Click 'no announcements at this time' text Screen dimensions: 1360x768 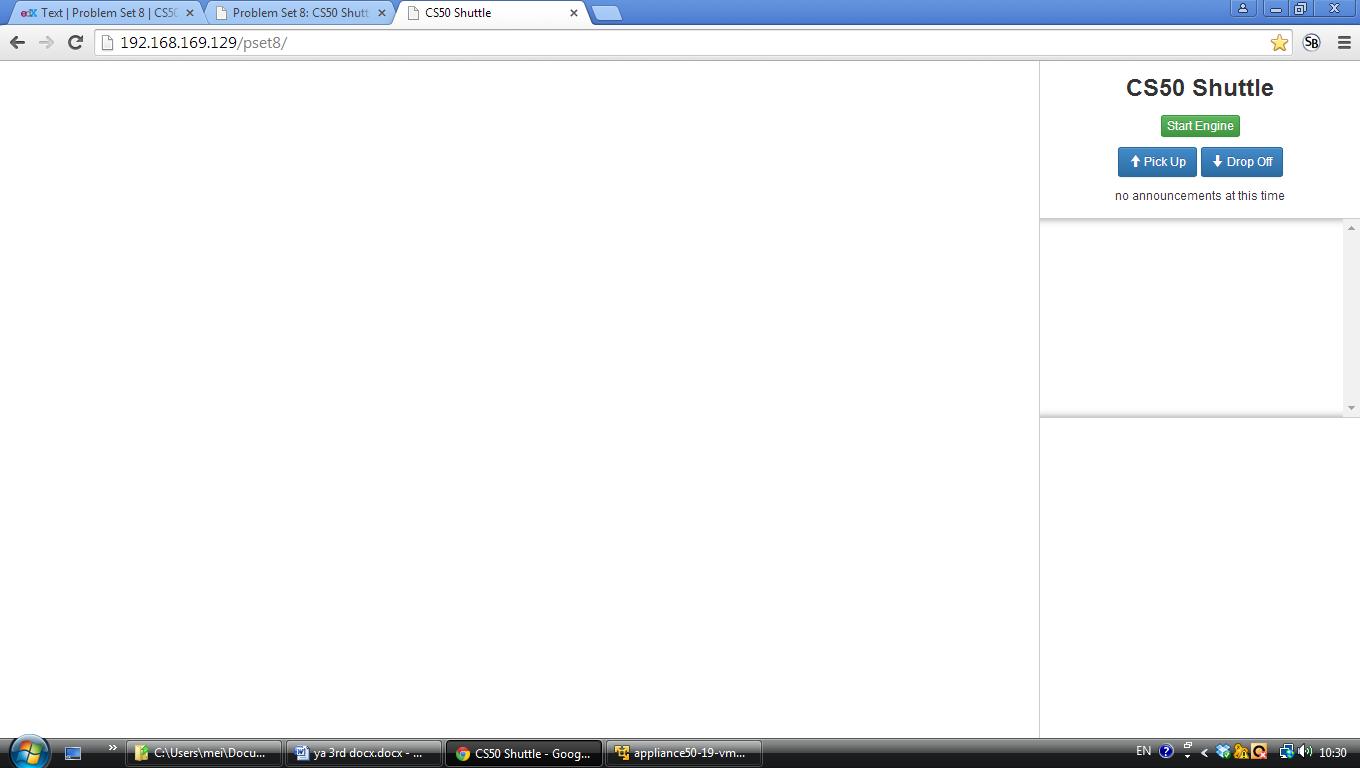tap(1200, 196)
